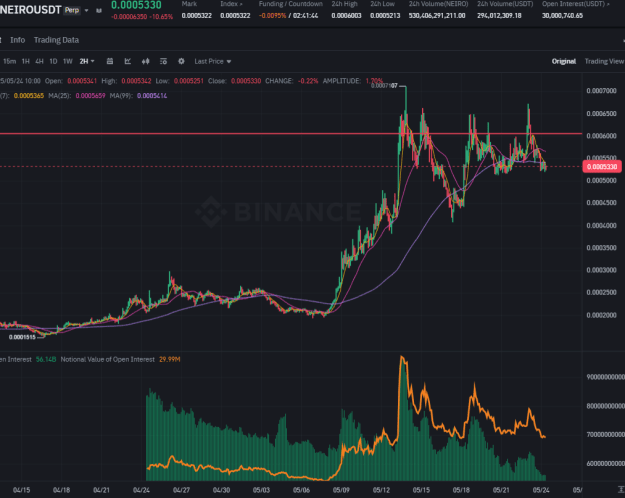Click the 0.0007107 high marker label
The image size is (625, 498).
pyautogui.click(x=384, y=86)
